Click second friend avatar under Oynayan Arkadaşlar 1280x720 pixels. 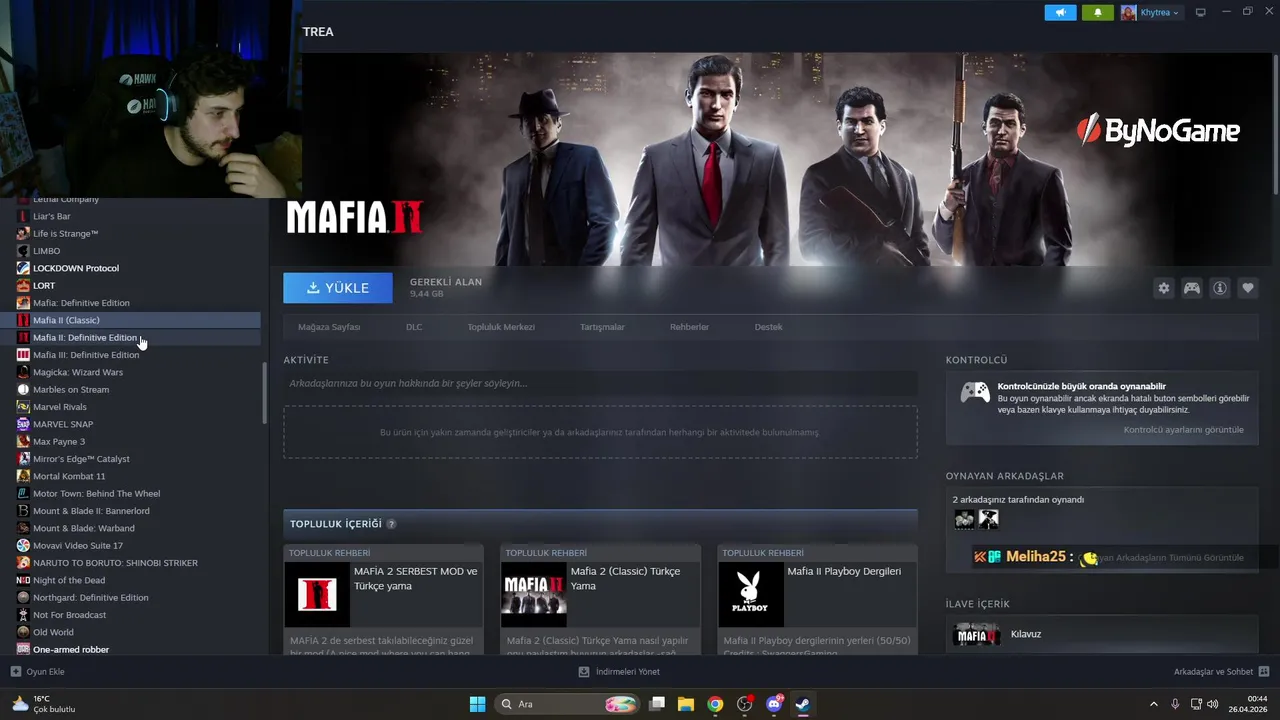coord(988,519)
